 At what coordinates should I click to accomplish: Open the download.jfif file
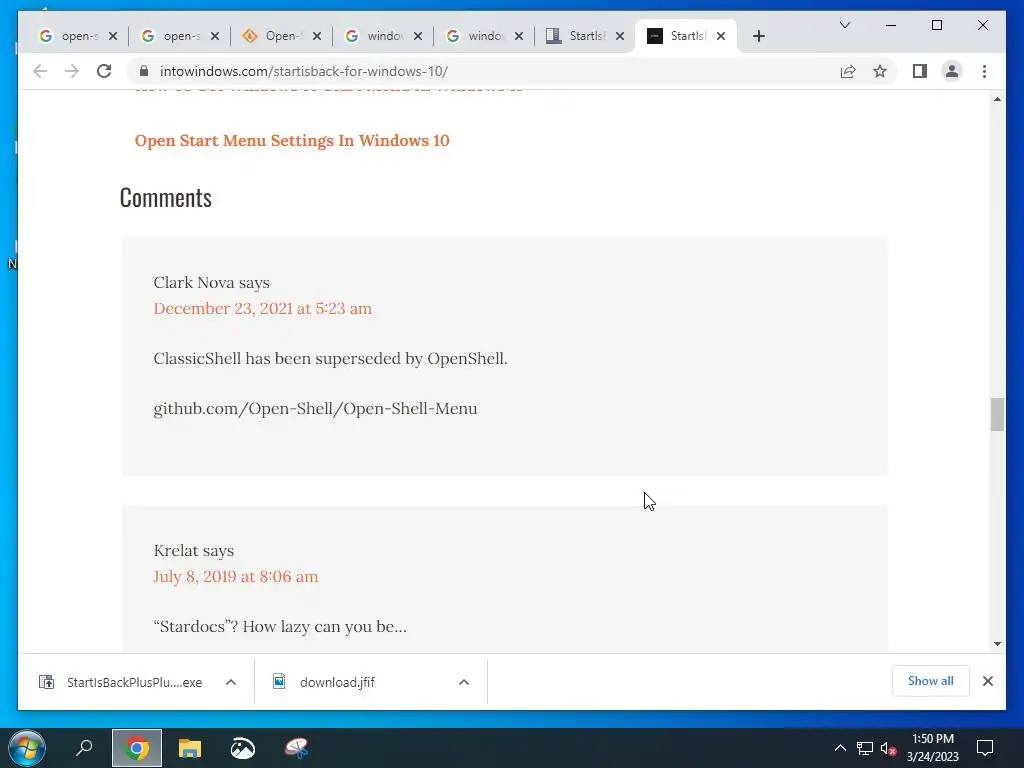[338, 682]
